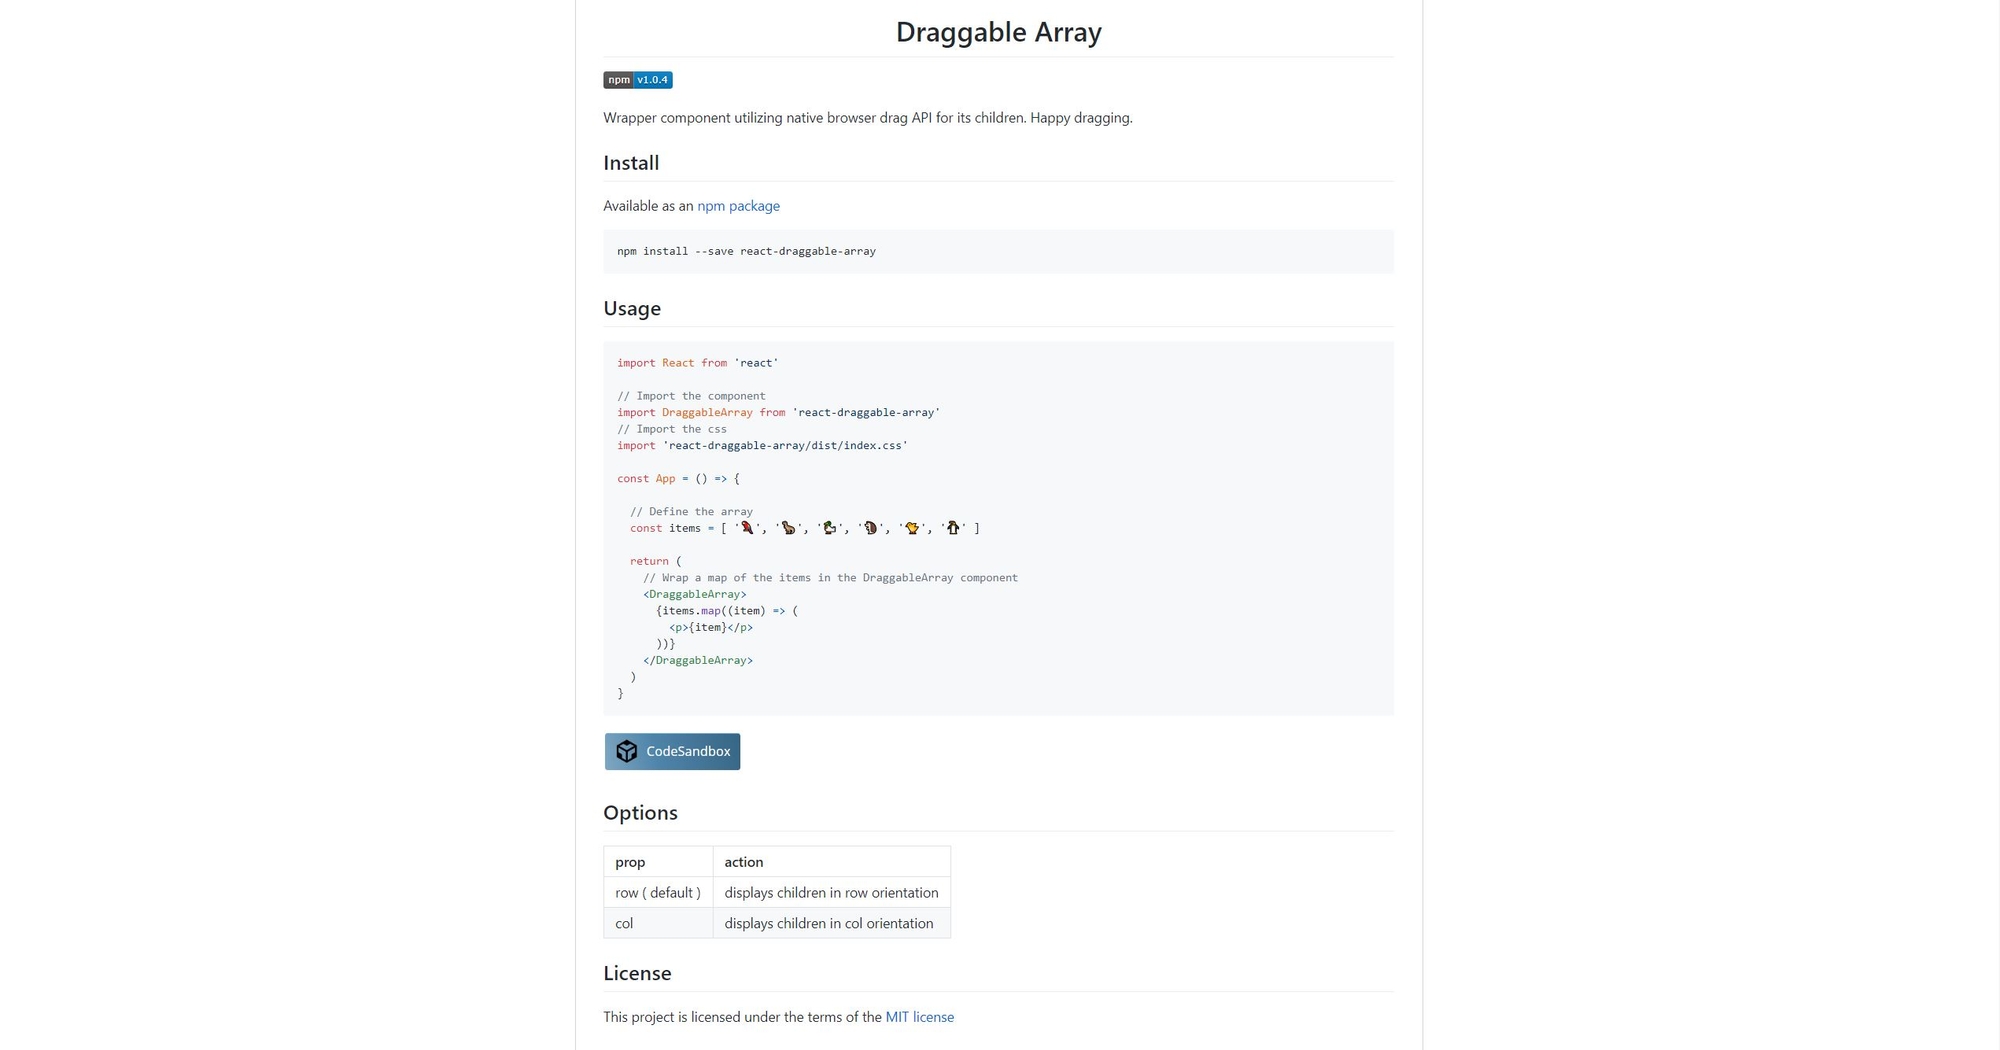Click the baby chick emoji in the array
Screen dimensions: 2000x1050
tap(912, 528)
